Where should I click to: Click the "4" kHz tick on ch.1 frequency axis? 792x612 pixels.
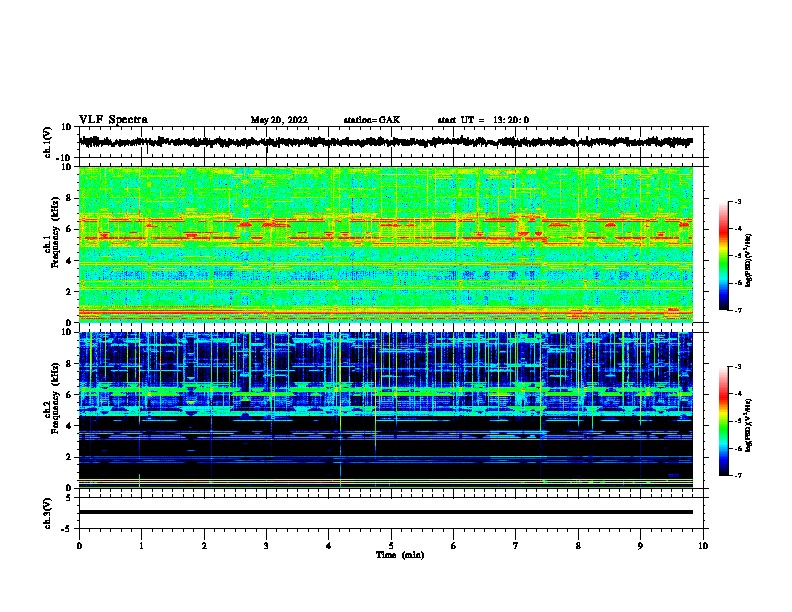click(x=69, y=261)
